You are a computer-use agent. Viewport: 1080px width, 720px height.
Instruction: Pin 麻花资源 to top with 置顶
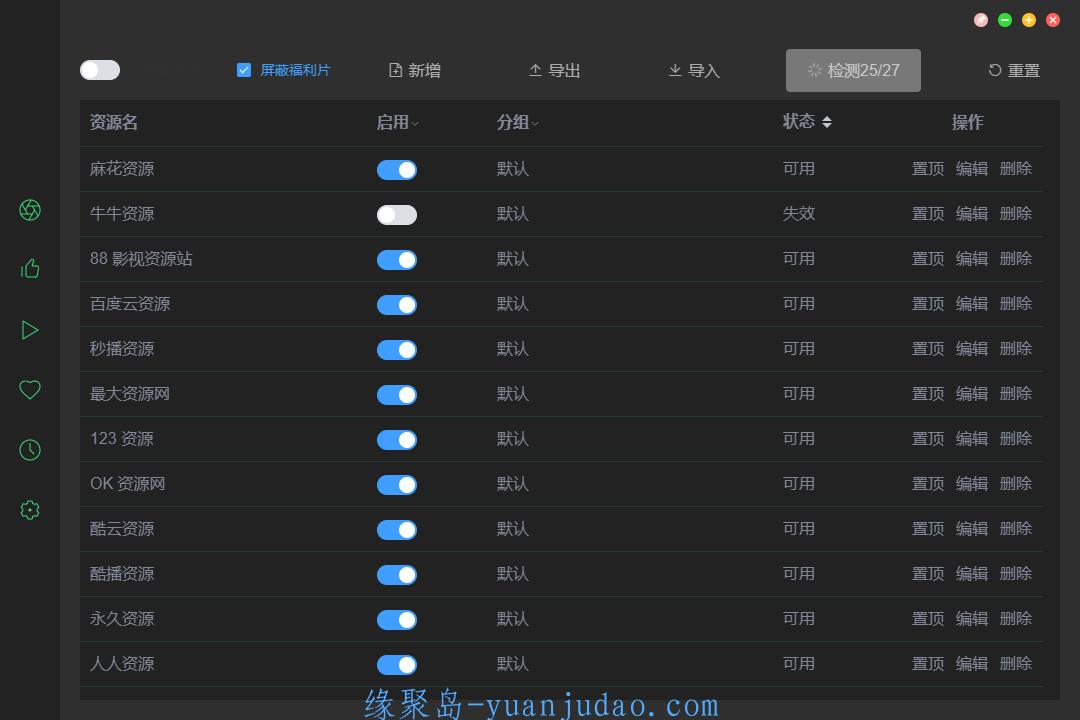(928, 169)
